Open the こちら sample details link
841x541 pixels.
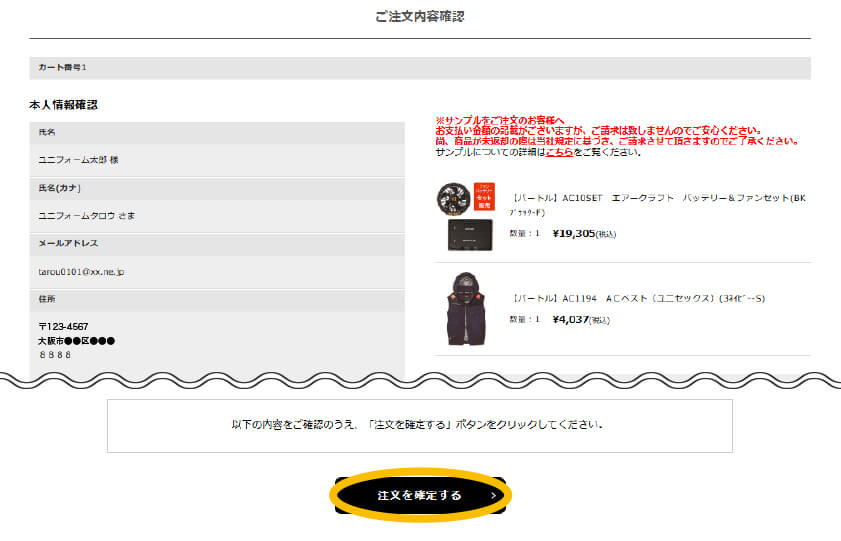tap(559, 152)
